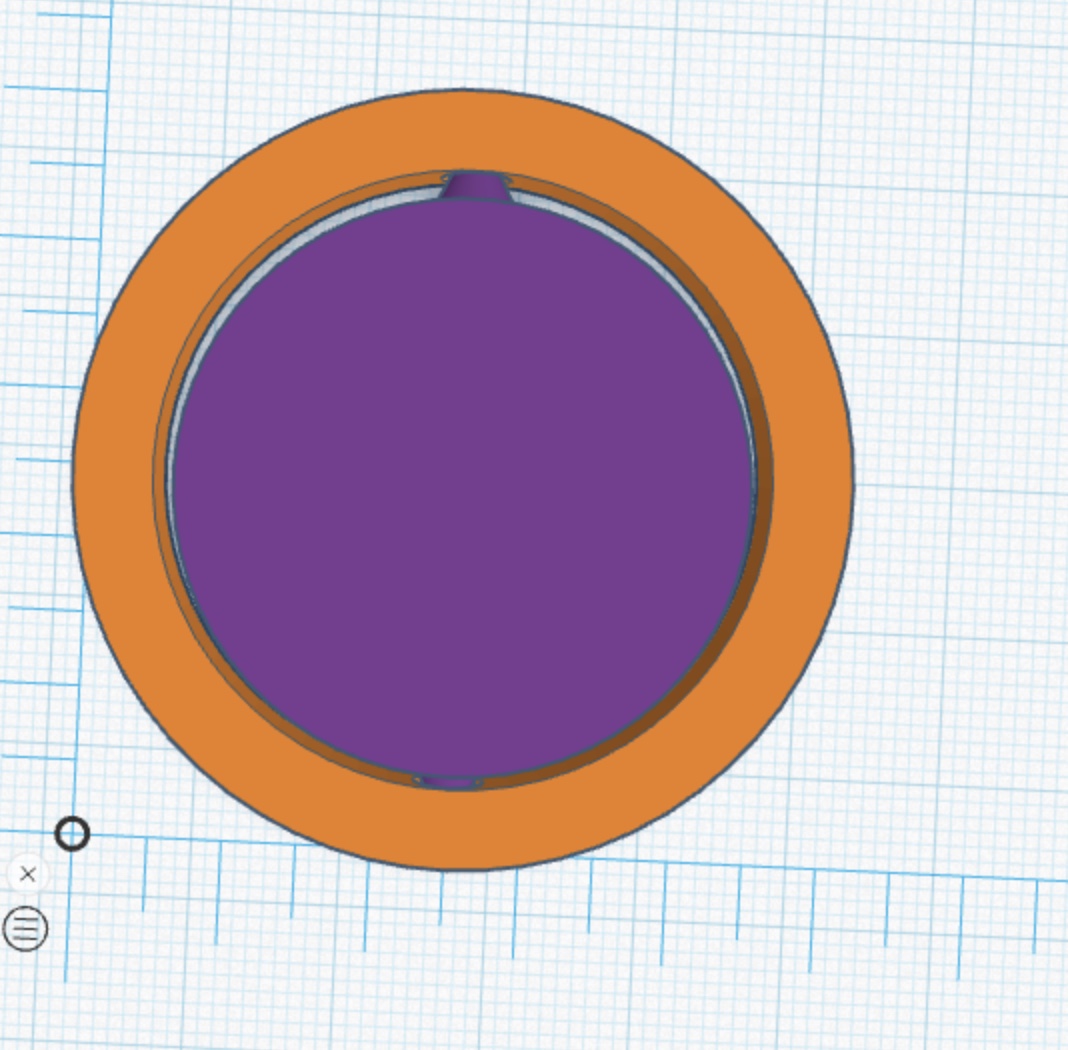Screen dimensions: 1068x1050
Task: Select the small notch at disc bottom
Action: 448,781
